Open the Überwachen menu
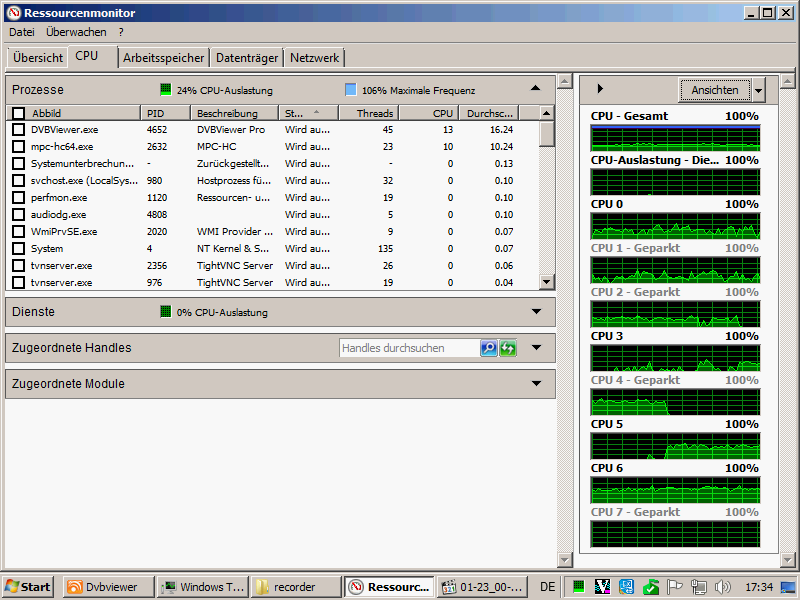The height and width of the screenshot is (600, 800). coord(76,32)
